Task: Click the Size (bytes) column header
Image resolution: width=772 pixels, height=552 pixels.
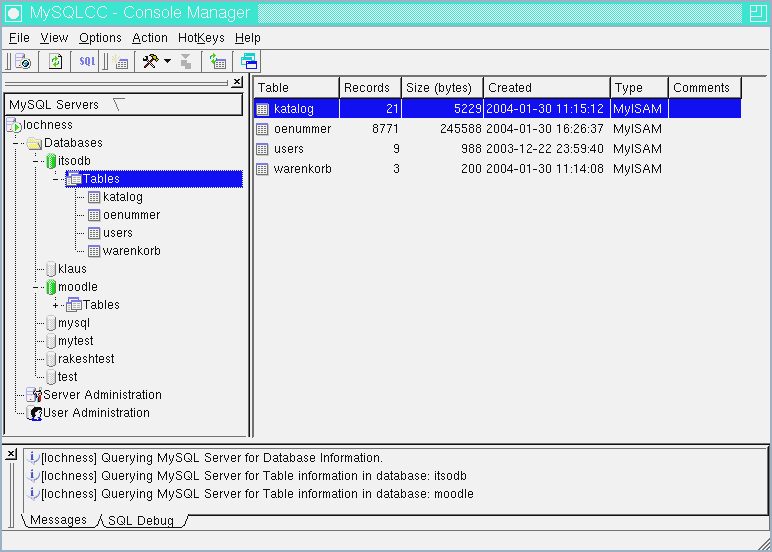Action: pyautogui.click(x=442, y=88)
